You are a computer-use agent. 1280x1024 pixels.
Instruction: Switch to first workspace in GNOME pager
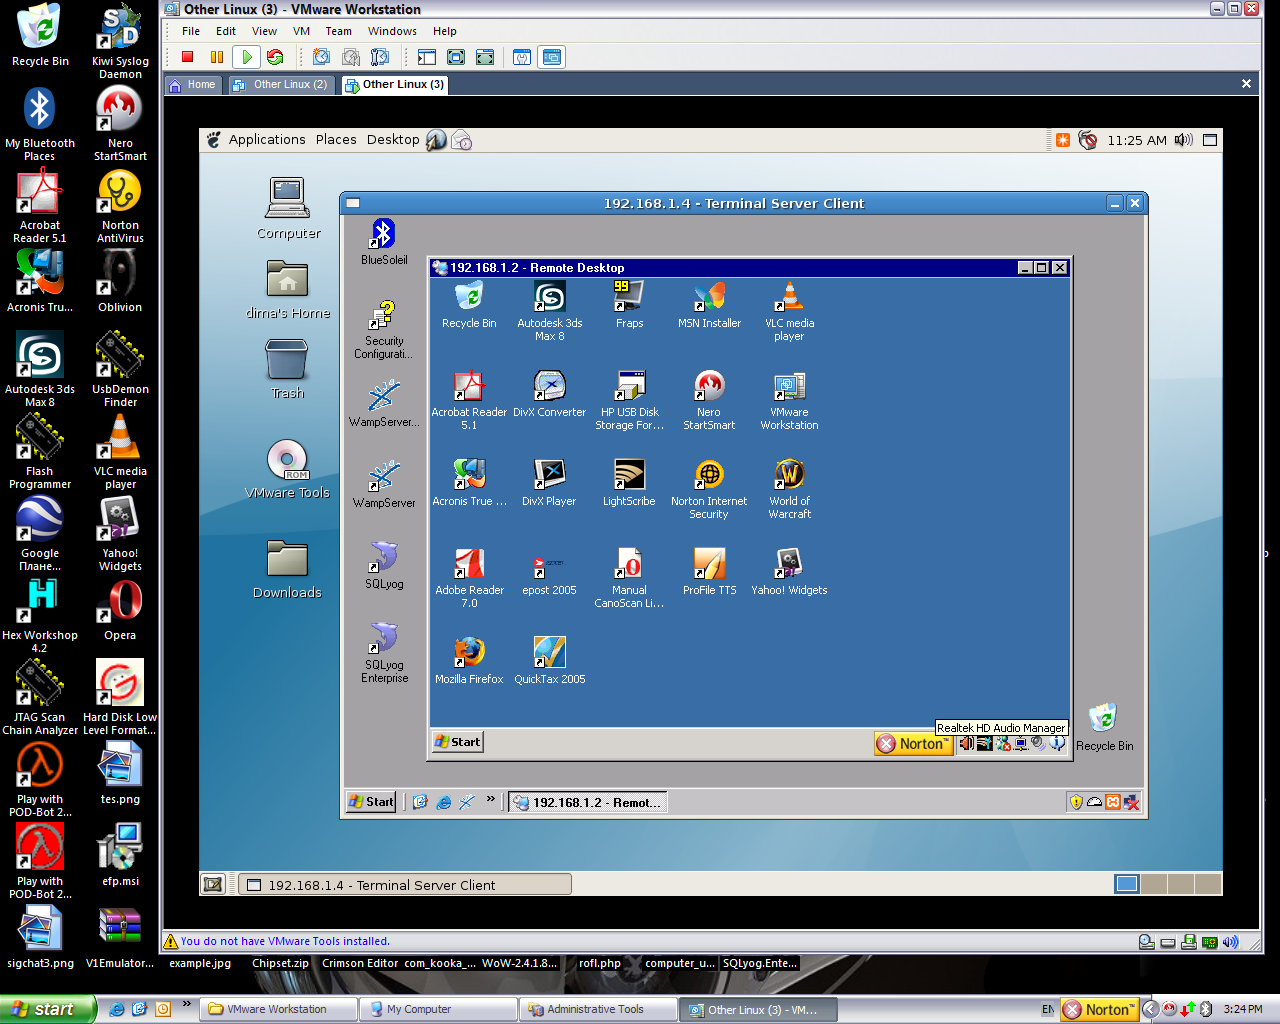coord(1127,884)
